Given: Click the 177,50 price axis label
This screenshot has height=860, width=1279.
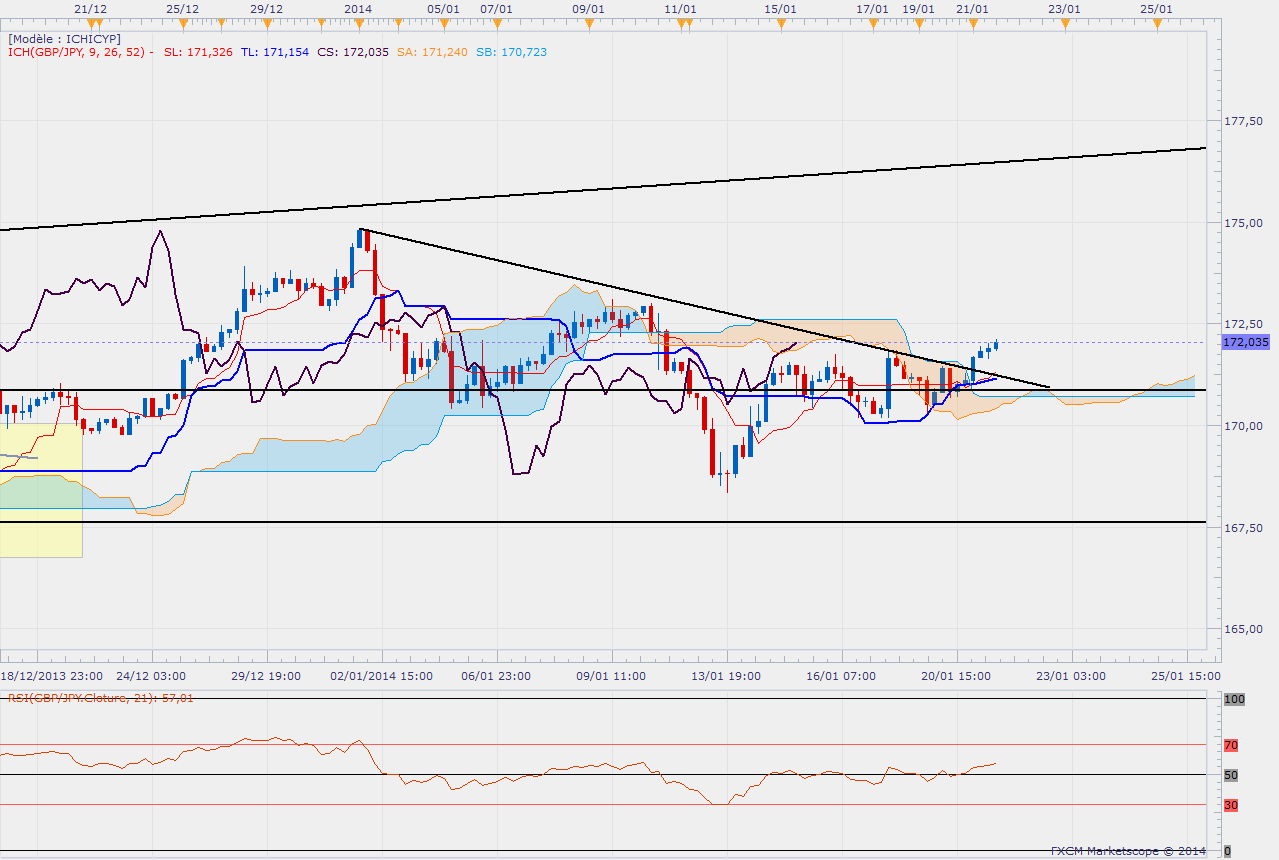Looking at the screenshot, I should (x=1243, y=121).
